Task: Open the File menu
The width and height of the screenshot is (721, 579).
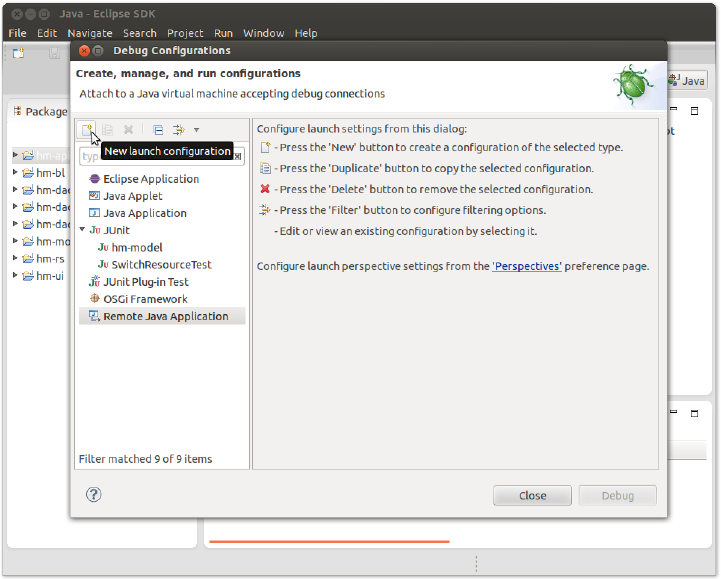Action: (x=17, y=33)
